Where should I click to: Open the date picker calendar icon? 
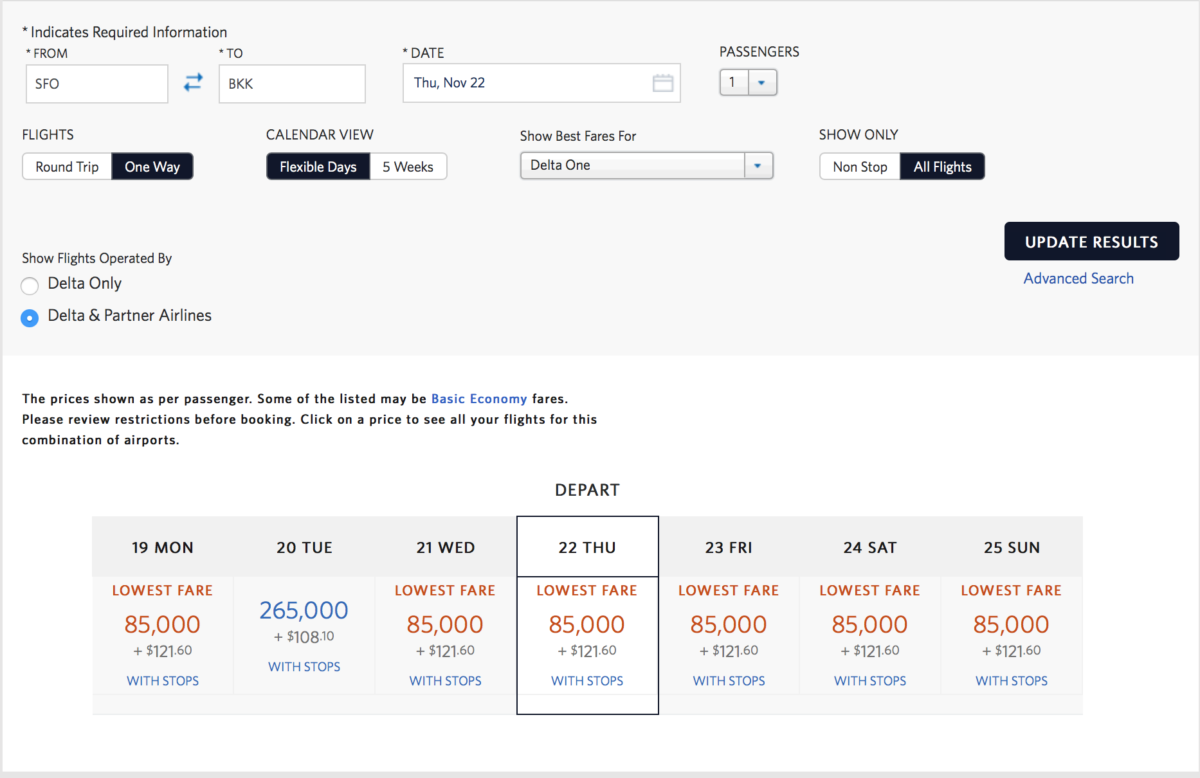pyautogui.click(x=663, y=83)
